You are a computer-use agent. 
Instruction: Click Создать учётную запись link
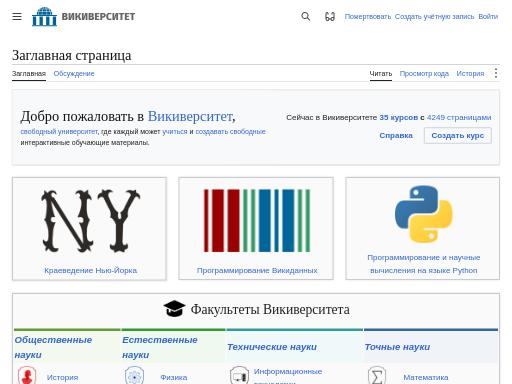[x=434, y=16]
